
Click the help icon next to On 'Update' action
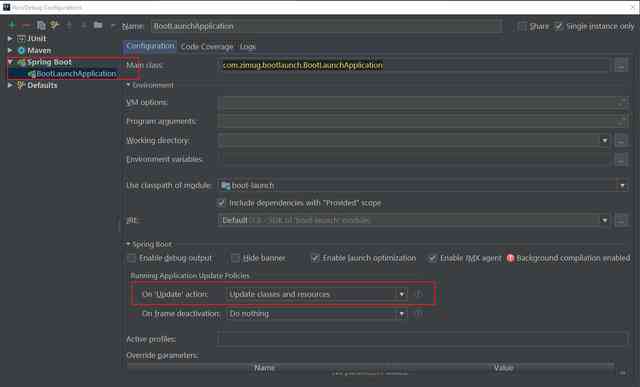(419, 294)
